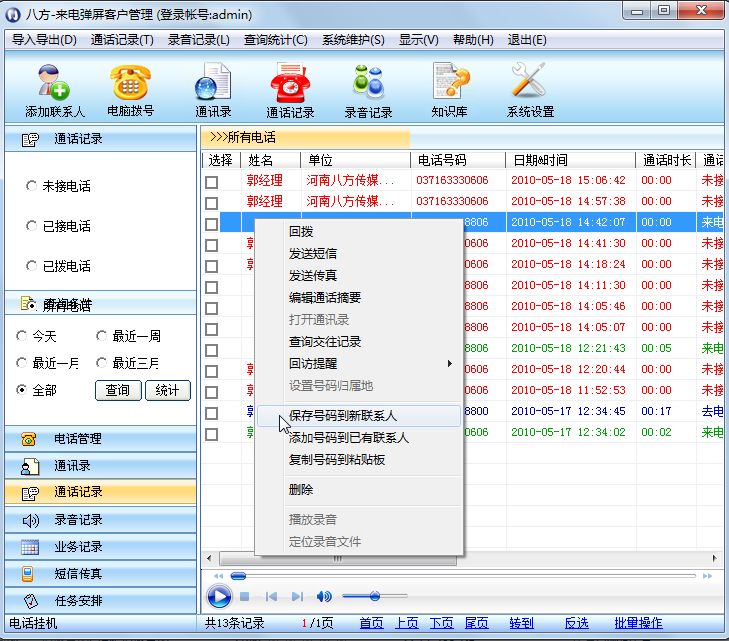Select the 未接电话 radio button
The image size is (729, 641).
32,186
